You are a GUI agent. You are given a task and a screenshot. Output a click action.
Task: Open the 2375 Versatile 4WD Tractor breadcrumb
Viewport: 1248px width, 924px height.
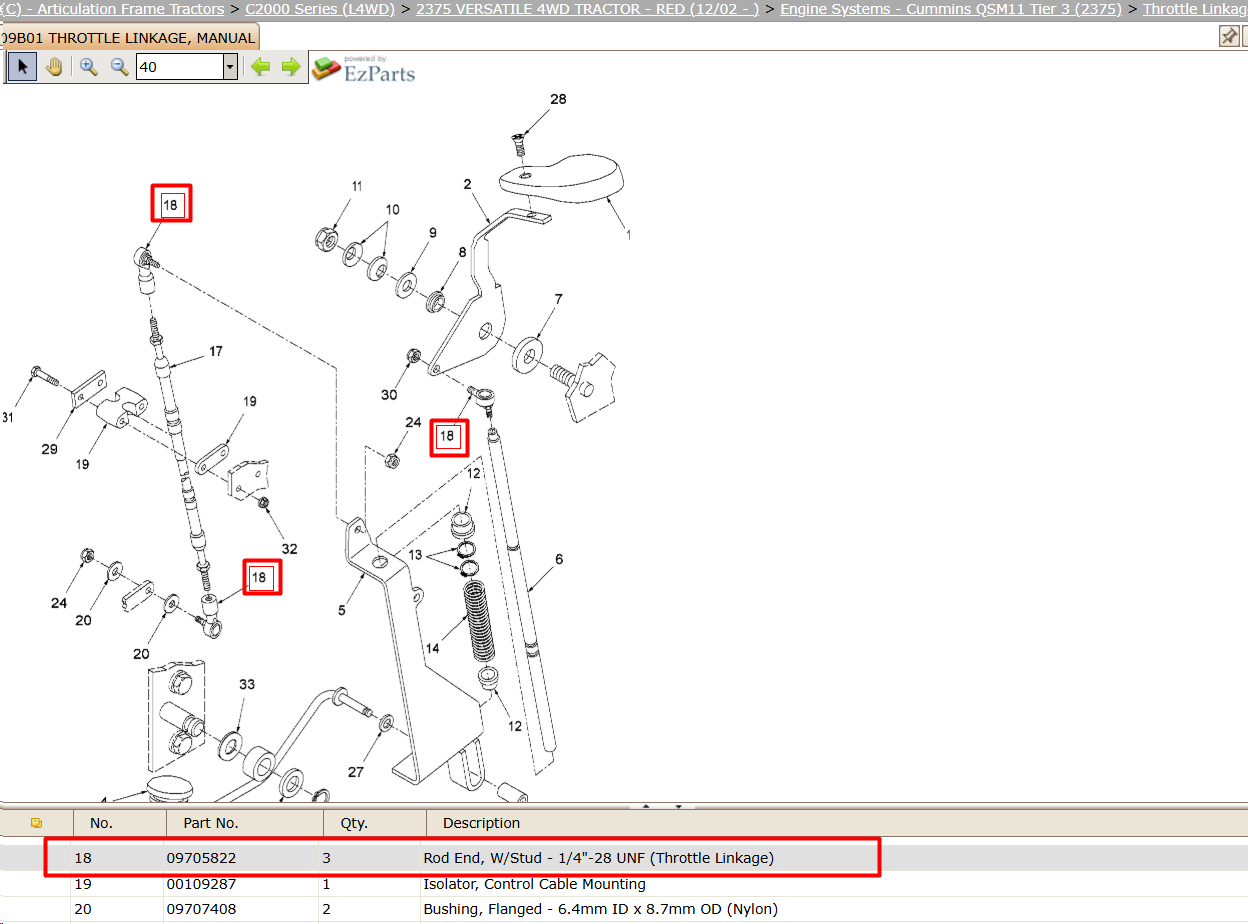pos(587,9)
